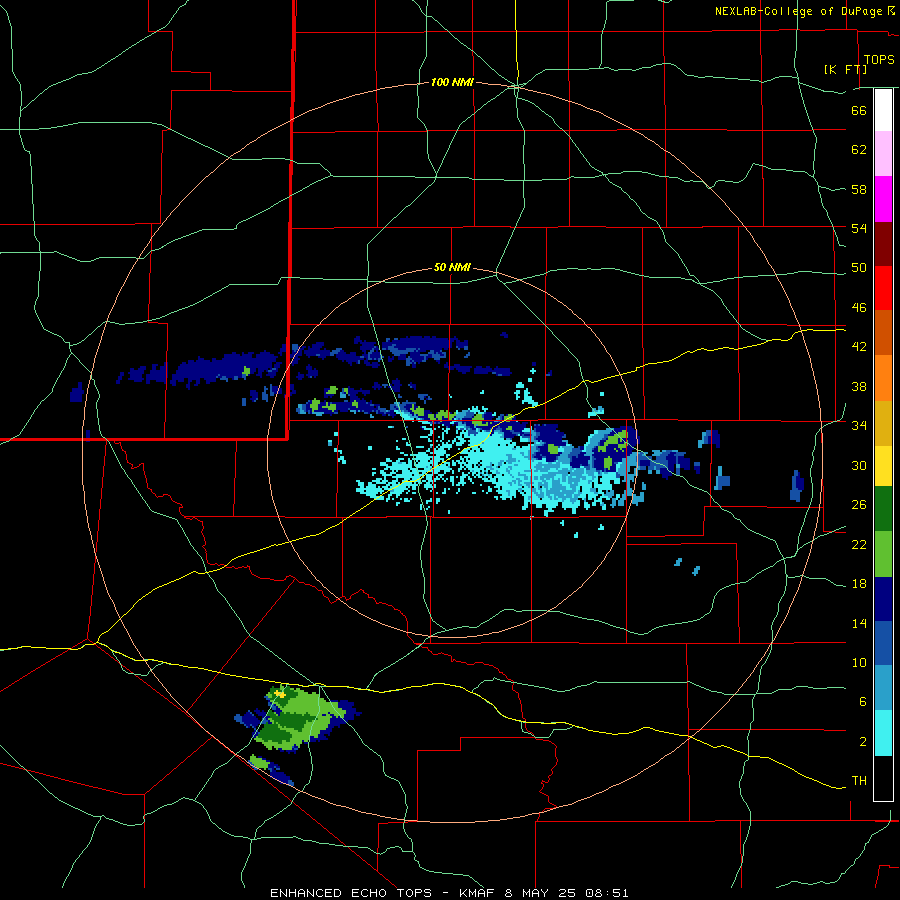Screen dimensions: 900x900
Task: Click the legend value "18"
Action: coord(859,584)
